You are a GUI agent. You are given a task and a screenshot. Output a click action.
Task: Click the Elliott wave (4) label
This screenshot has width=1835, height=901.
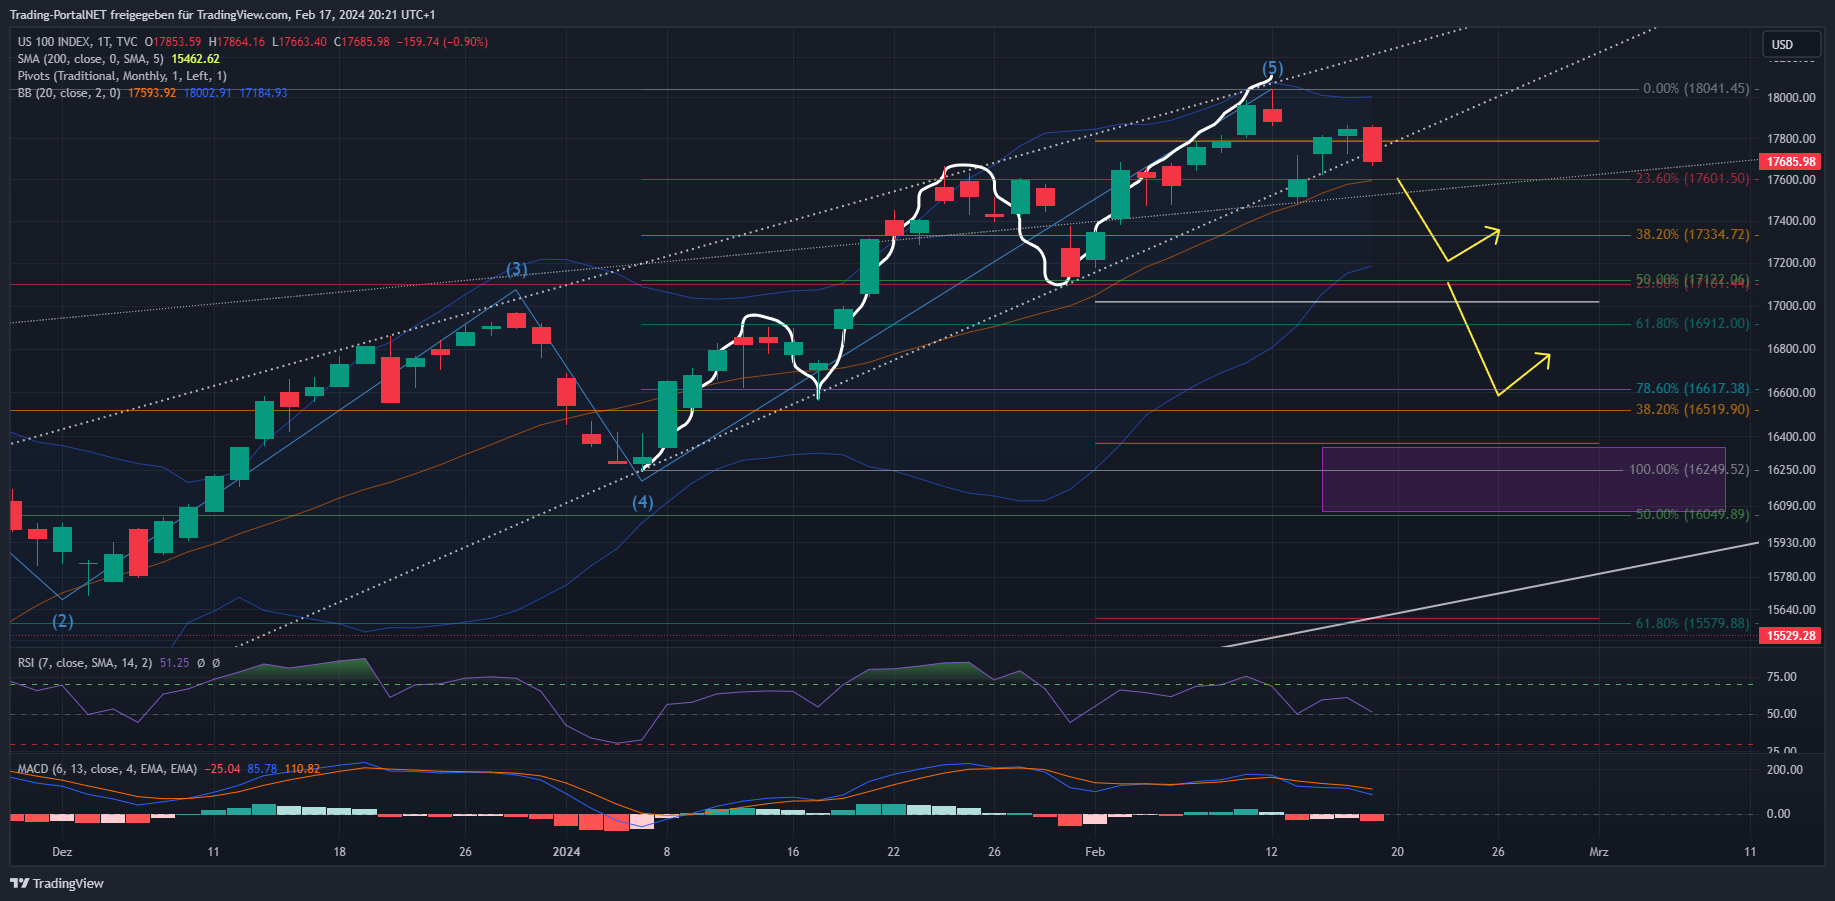coord(642,502)
